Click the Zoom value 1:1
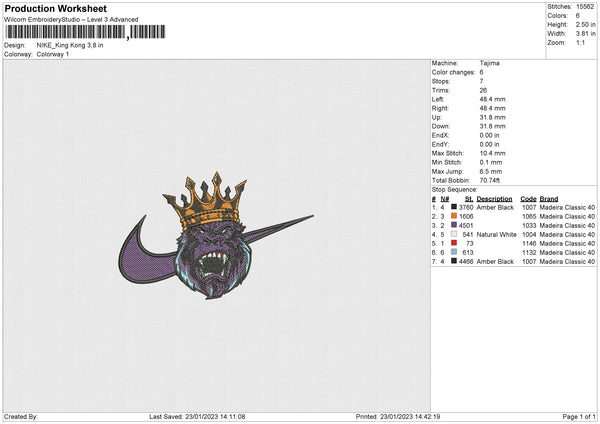600x424 pixels. coord(580,42)
